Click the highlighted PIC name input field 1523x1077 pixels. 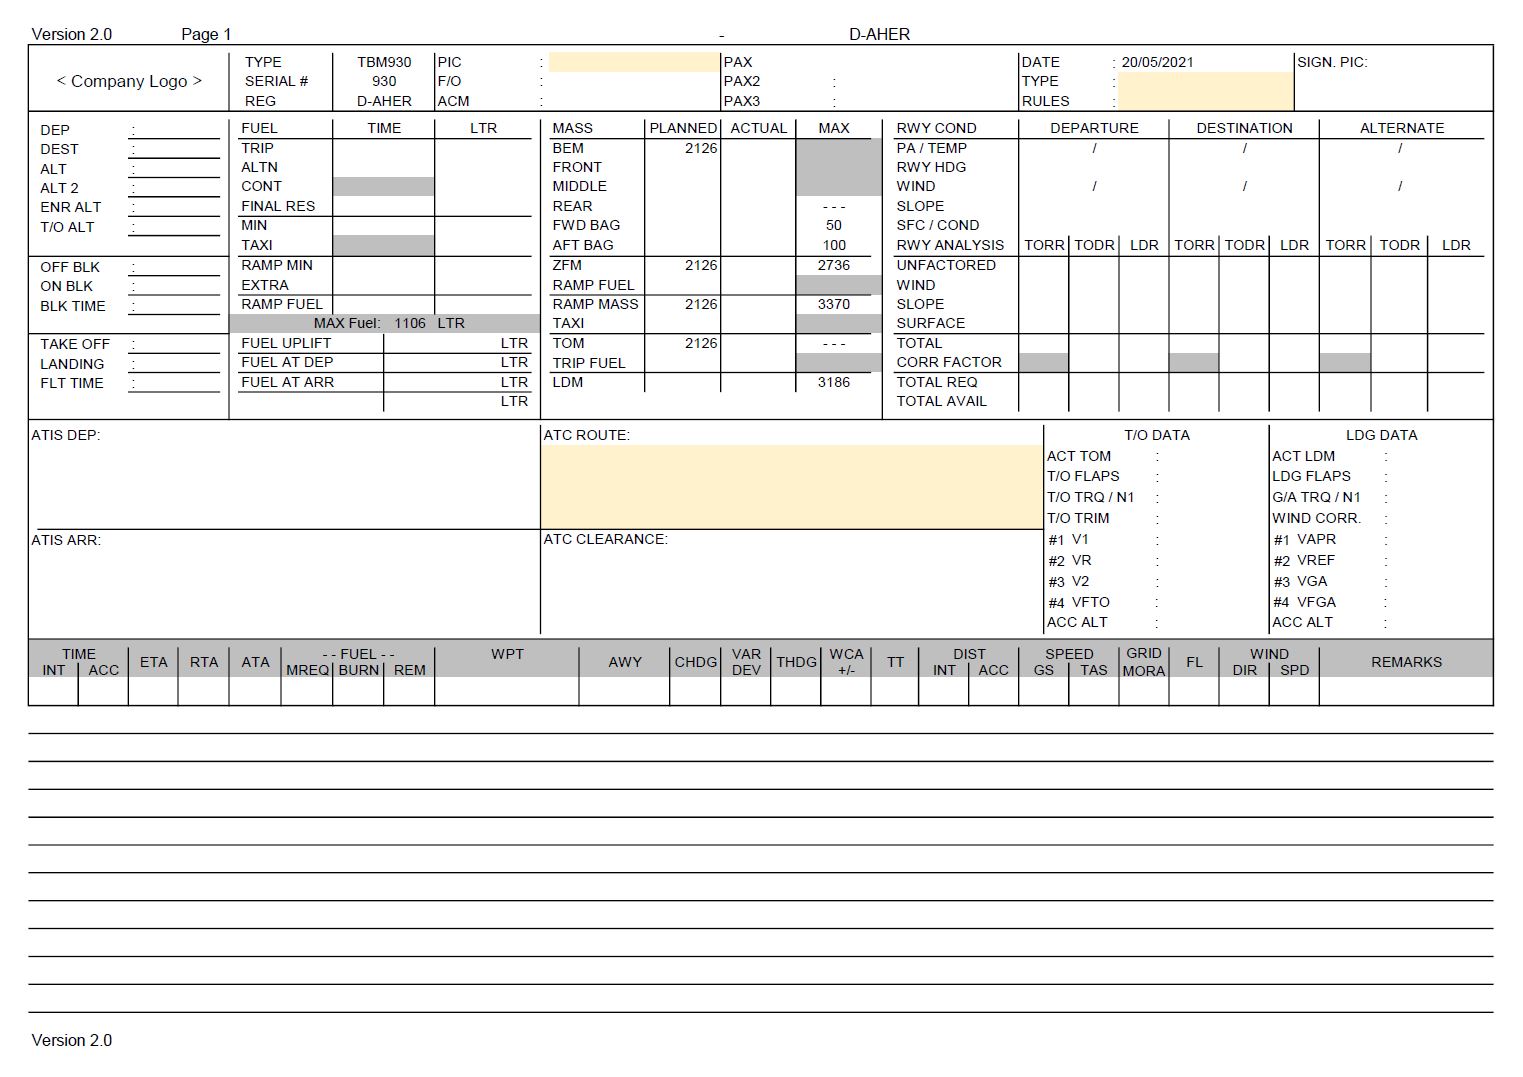tap(633, 62)
